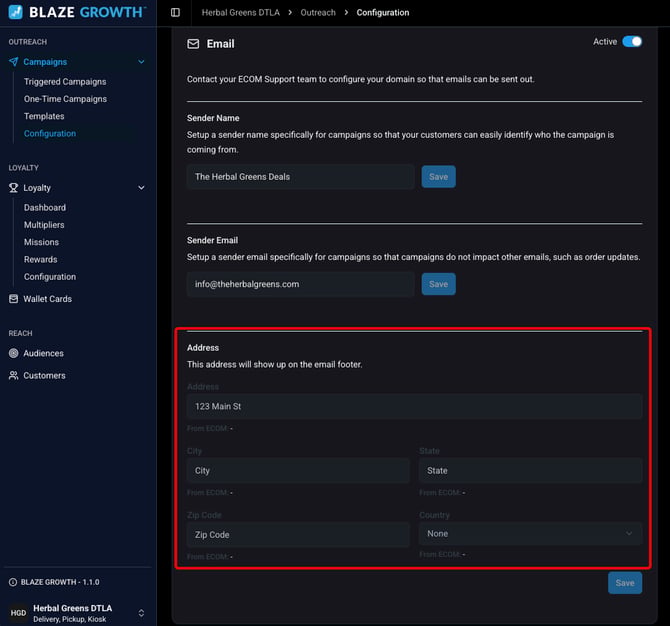Open the Herbal Greens DTLA store switcher
The height and width of the screenshot is (626, 670).
pyautogui.click(x=141, y=613)
